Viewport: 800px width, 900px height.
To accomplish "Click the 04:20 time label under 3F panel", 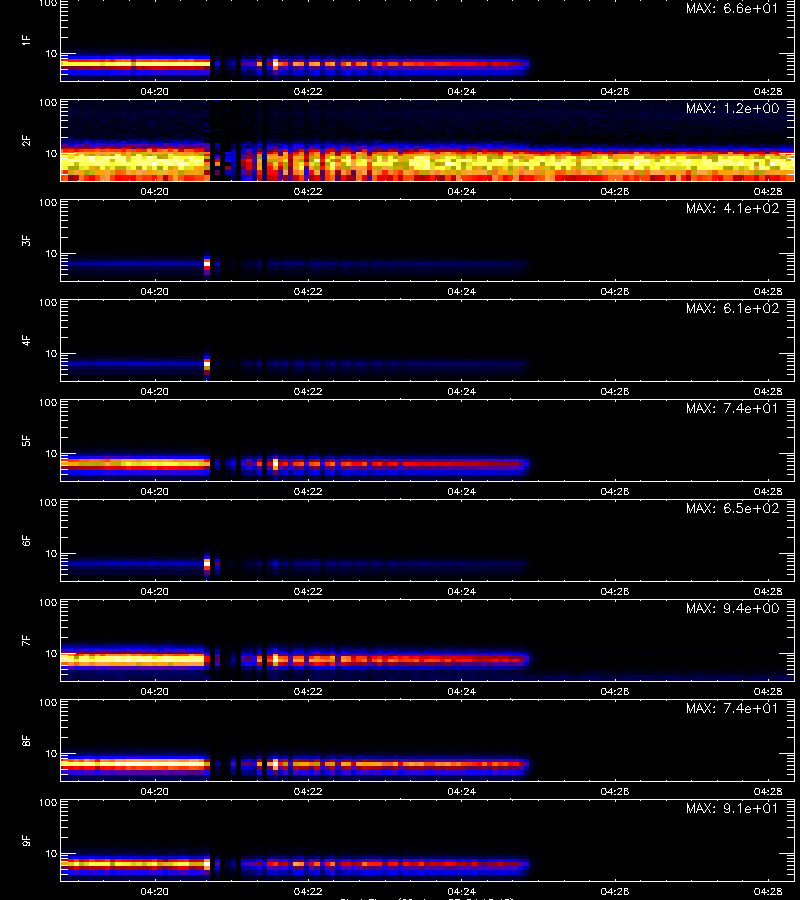I will coord(154,291).
